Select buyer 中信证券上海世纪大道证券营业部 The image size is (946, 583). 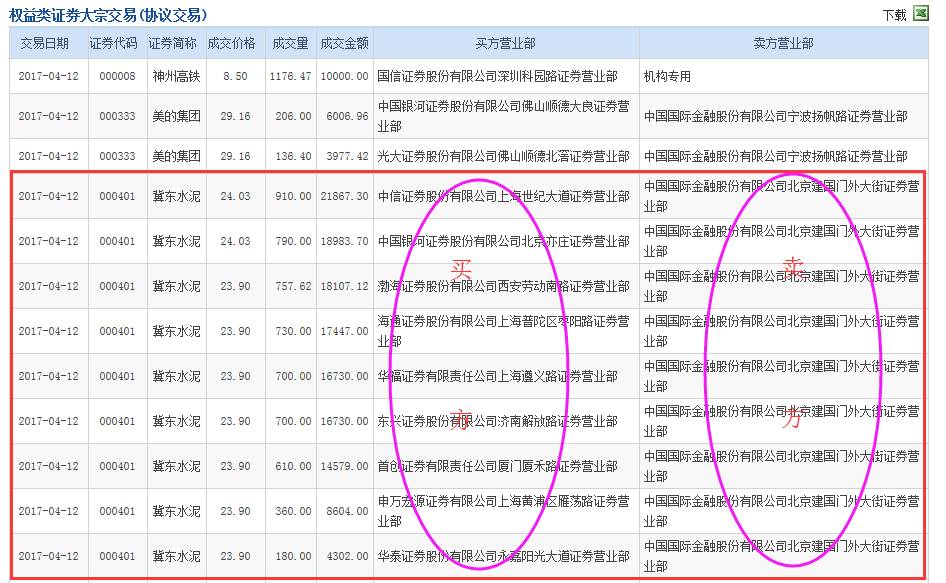[x=504, y=196]
